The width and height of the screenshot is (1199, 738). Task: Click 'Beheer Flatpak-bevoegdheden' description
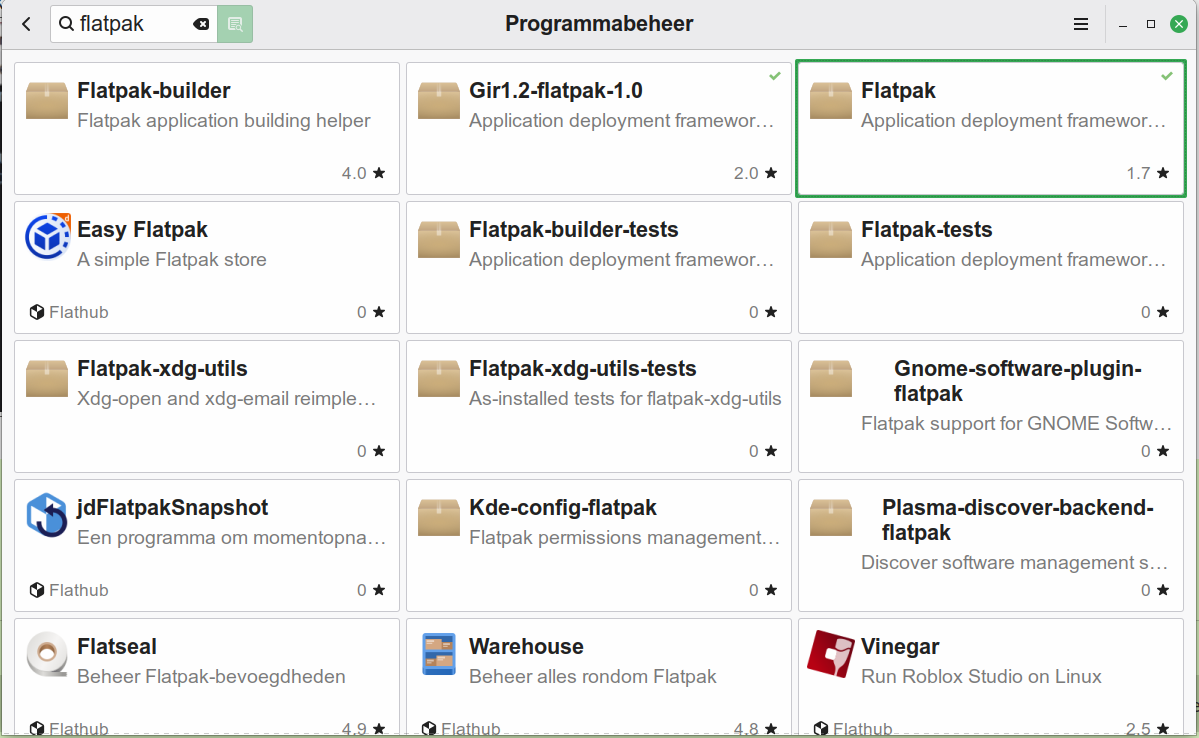coord(211,677)
